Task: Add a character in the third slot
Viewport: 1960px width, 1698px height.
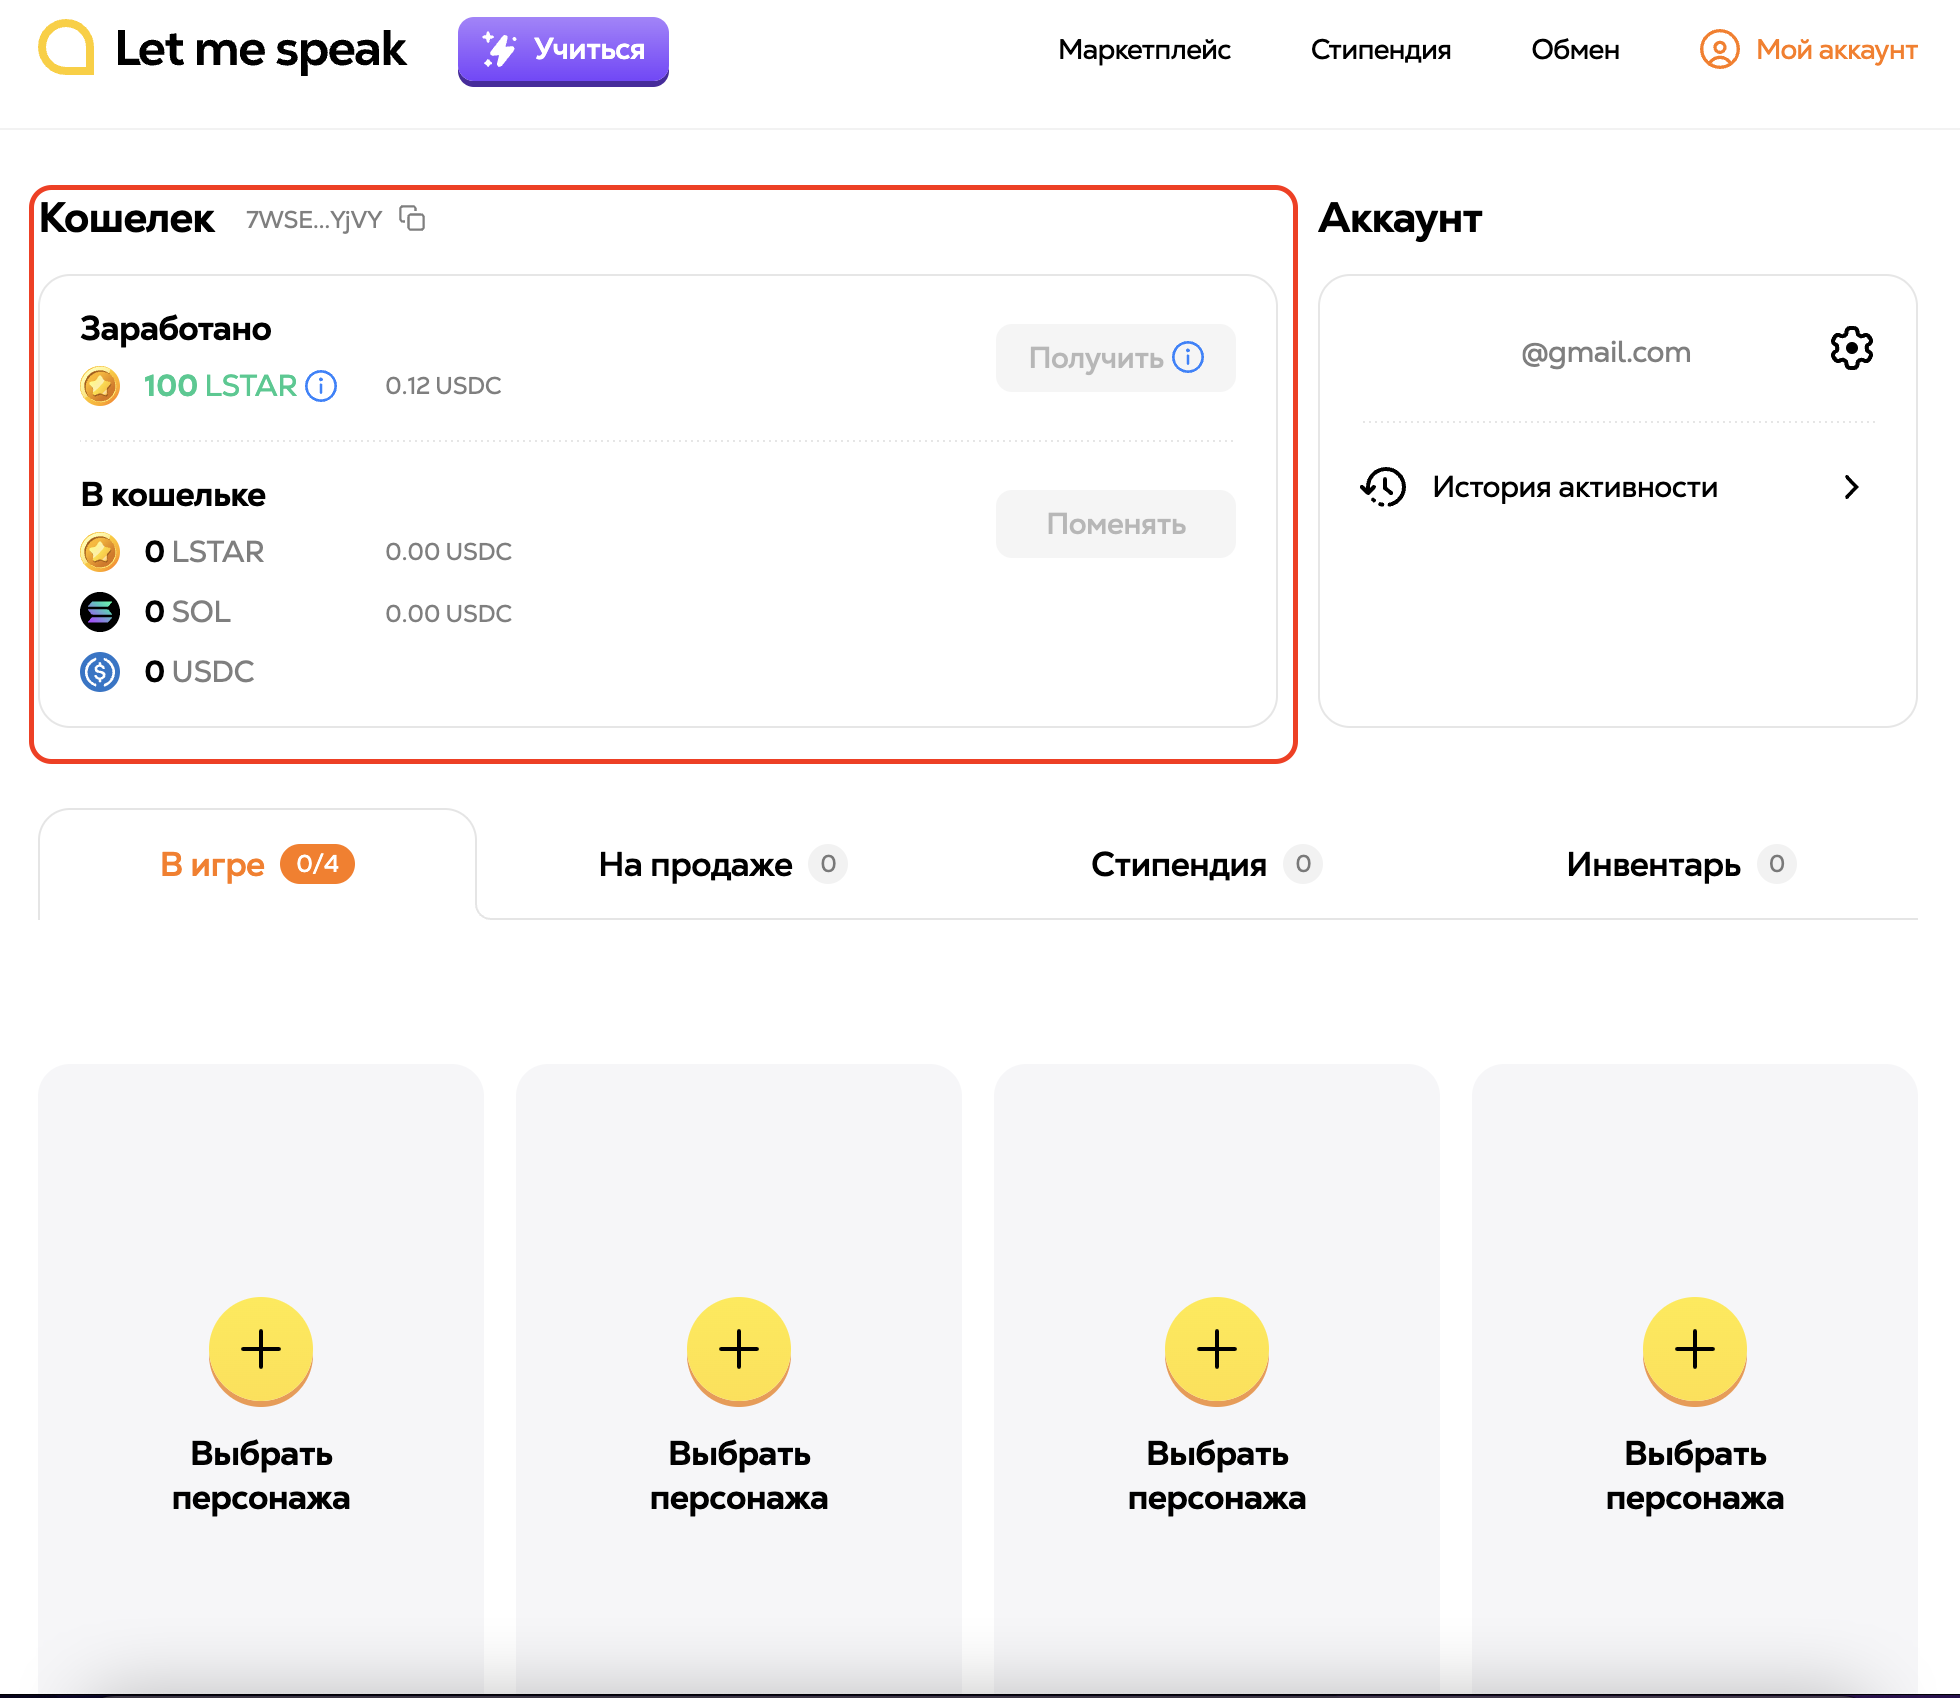Action: tap(1217, 1350)
